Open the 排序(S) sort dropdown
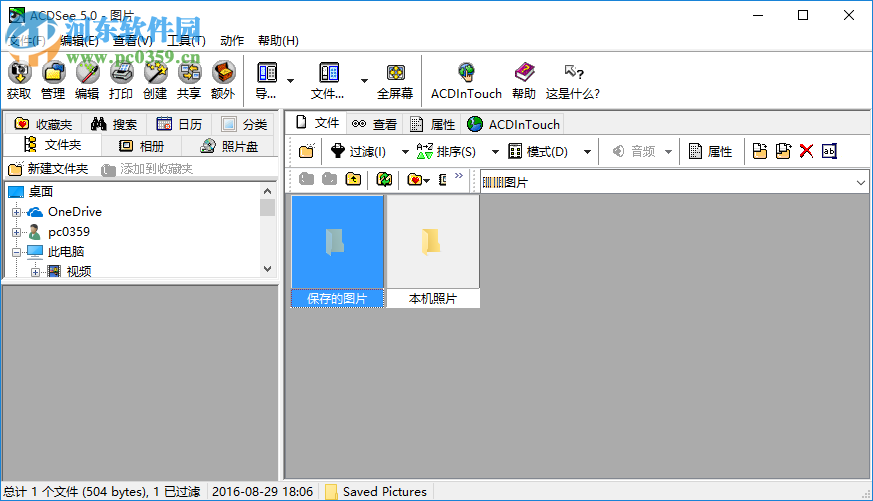Image resolution: width=873 pixels, height=501 pixels. [495, 152]
